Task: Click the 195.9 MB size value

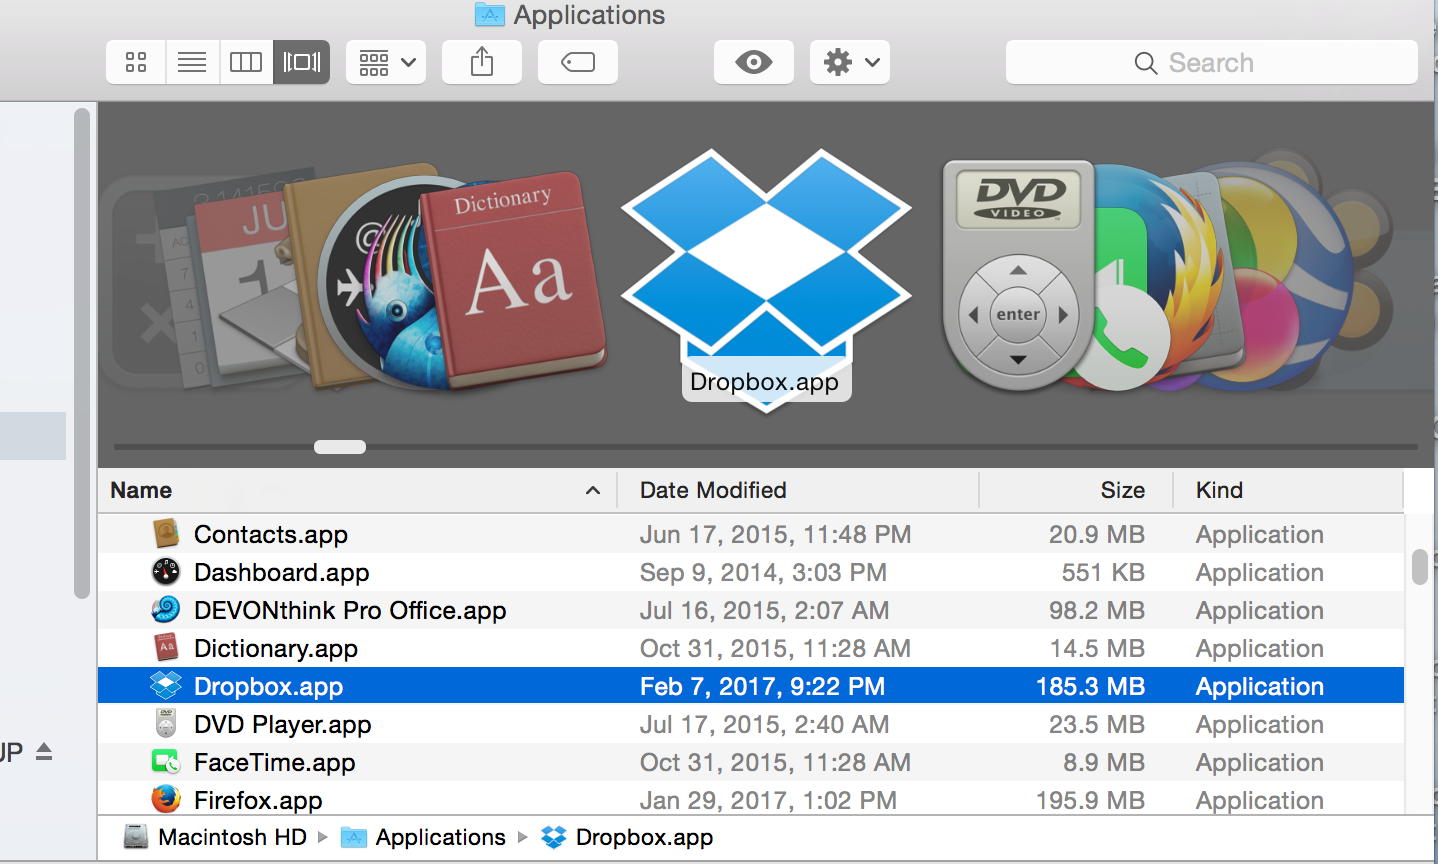Action: pos(1090,800)
